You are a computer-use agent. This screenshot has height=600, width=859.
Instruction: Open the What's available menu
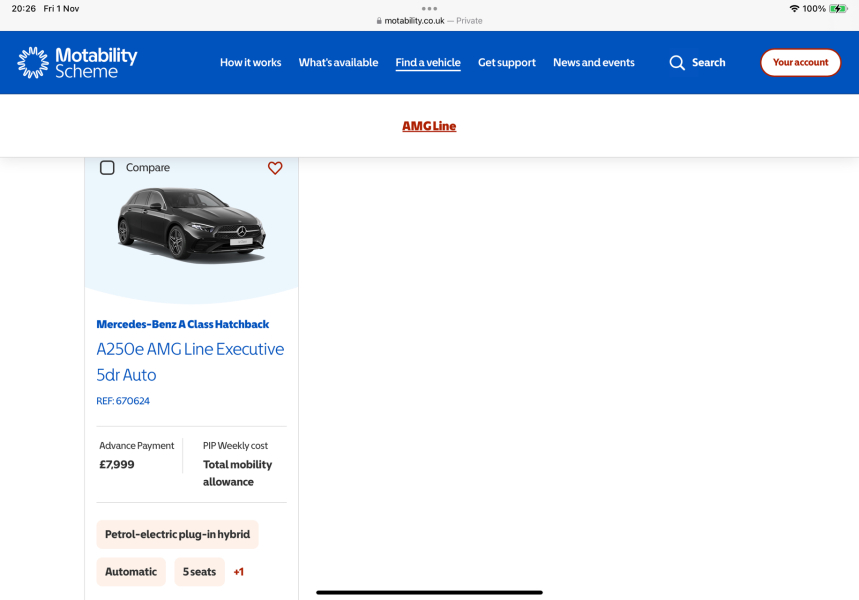(338, 62)
